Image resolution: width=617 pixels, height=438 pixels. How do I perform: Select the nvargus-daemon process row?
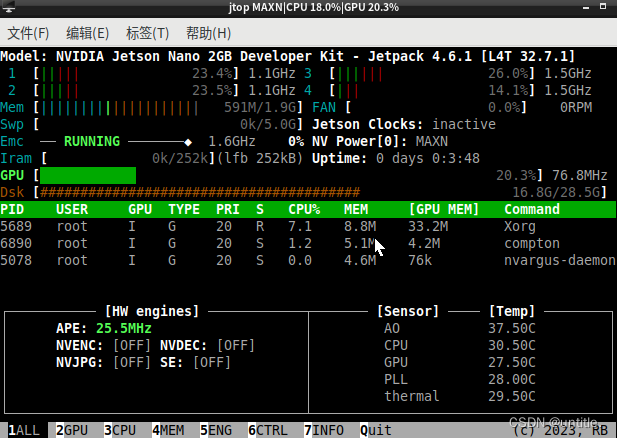click(x=308, y=261)
